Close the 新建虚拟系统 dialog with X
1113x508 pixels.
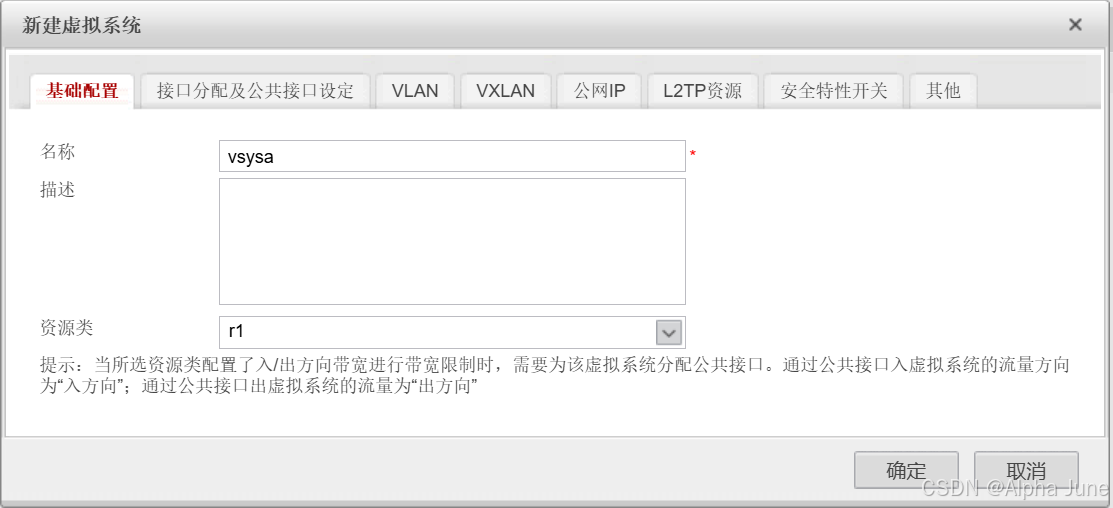point(1075,25)
